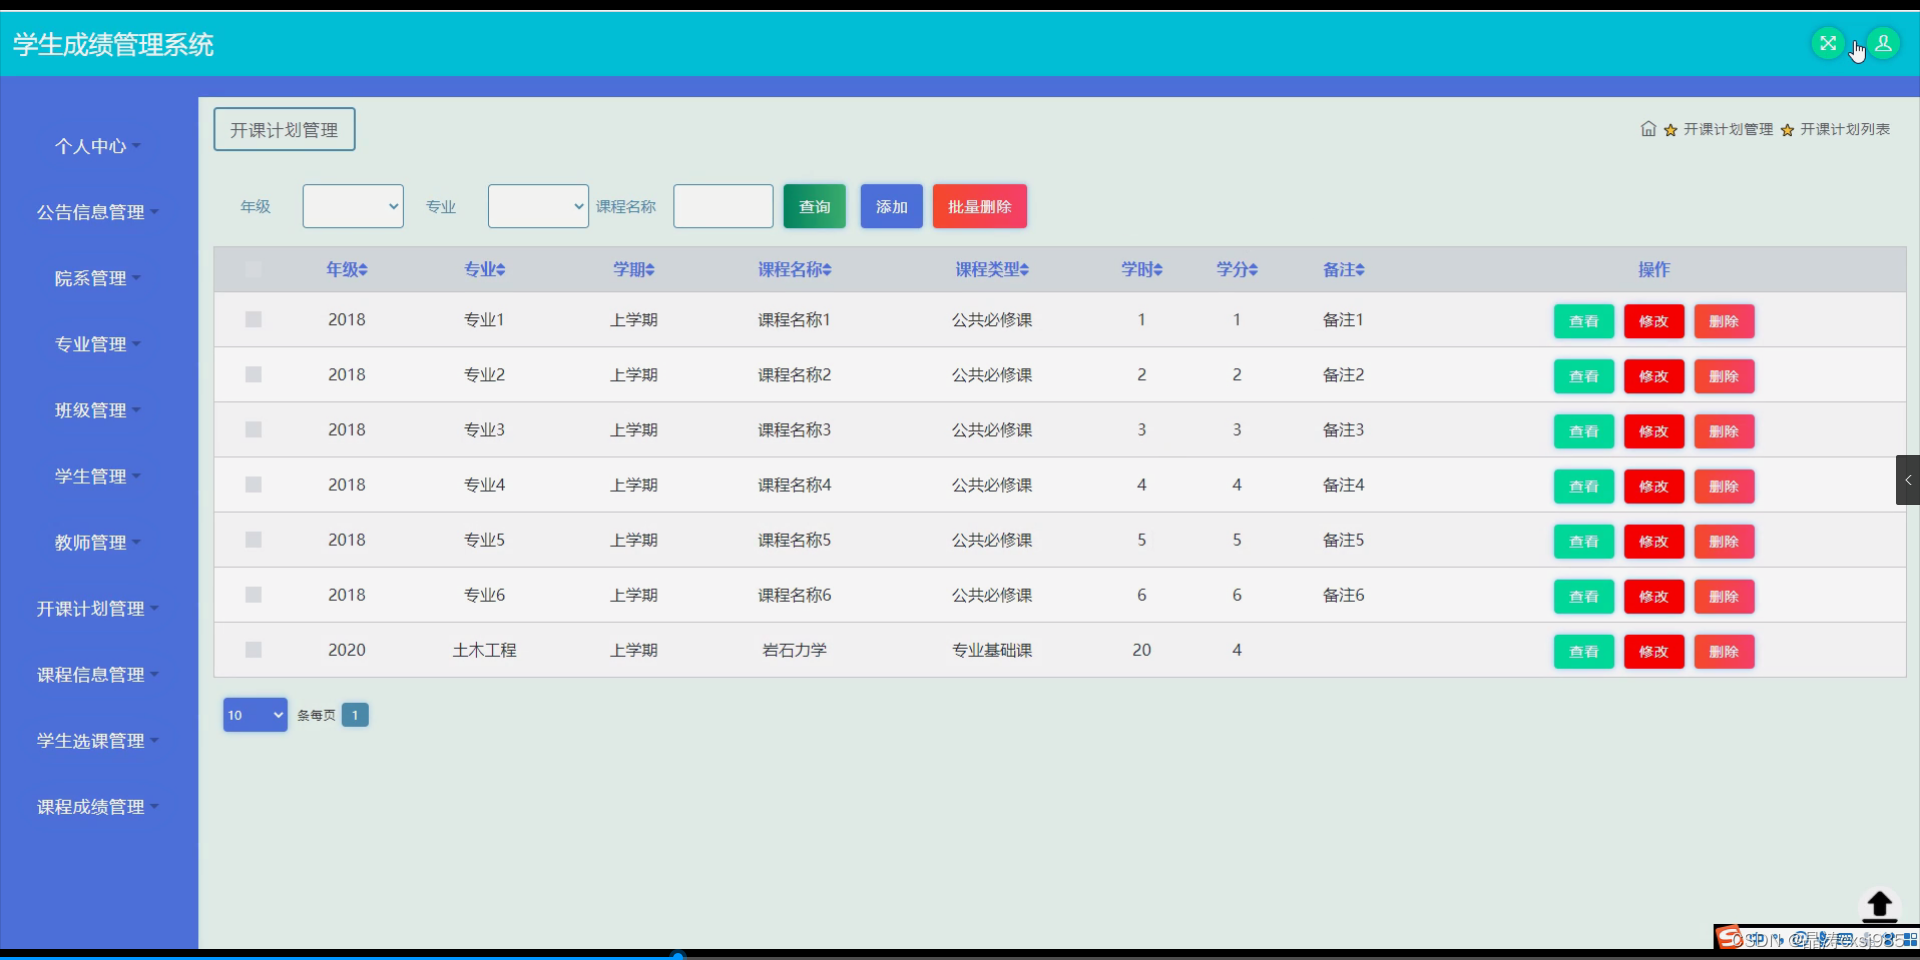This screenshot has height=960, width=1920.
Task: Open the 年级 dropdown
Action: (352, 206)
